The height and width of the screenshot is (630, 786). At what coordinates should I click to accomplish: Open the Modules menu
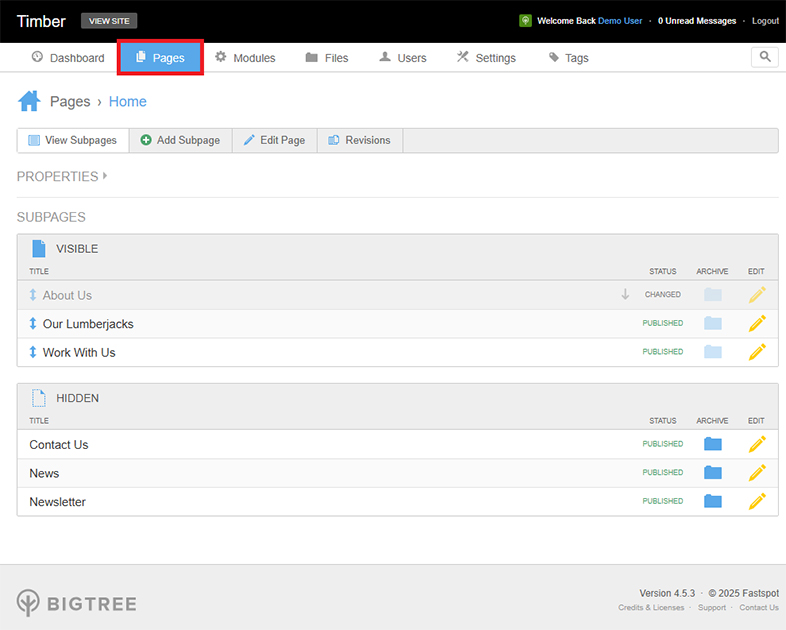click(245, 58)
